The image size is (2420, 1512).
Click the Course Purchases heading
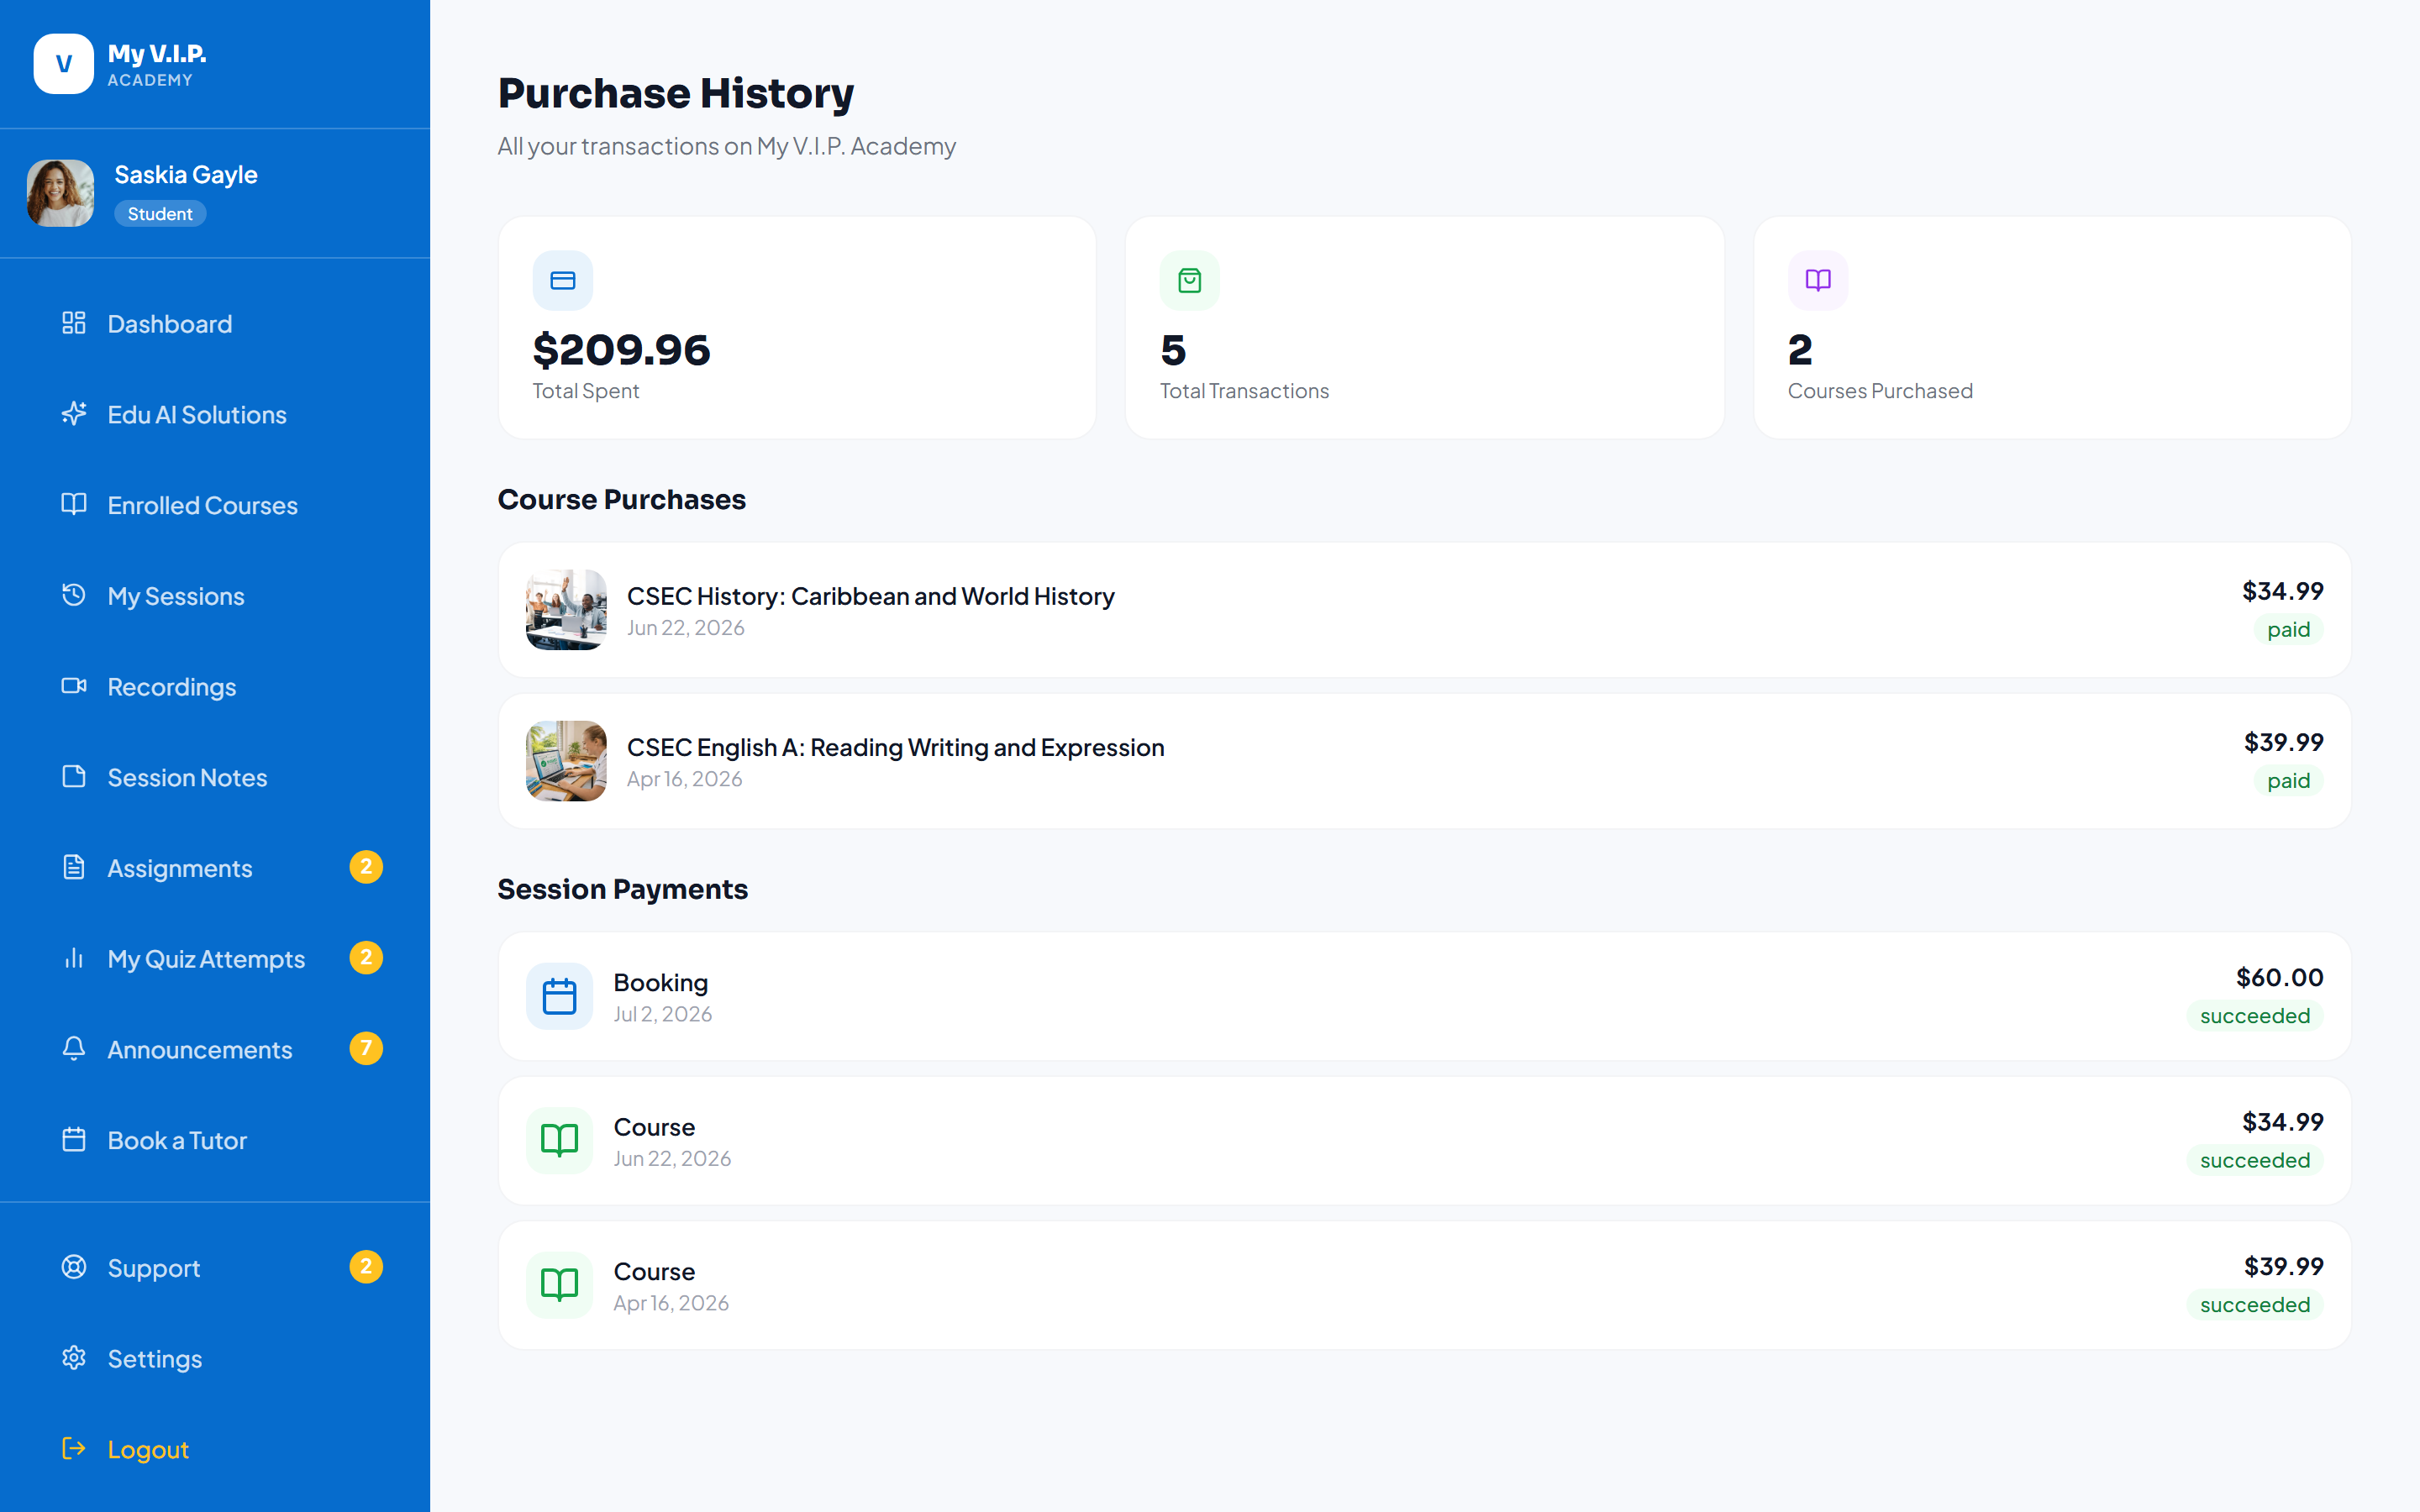[621, 499]
